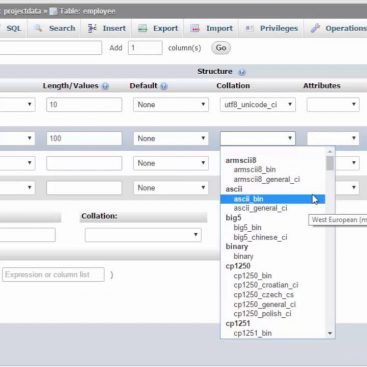Image resolution: width=367 pixels, height=367 pixels.
Task: Open first row Default None dropdown
Action: point(171,105)
